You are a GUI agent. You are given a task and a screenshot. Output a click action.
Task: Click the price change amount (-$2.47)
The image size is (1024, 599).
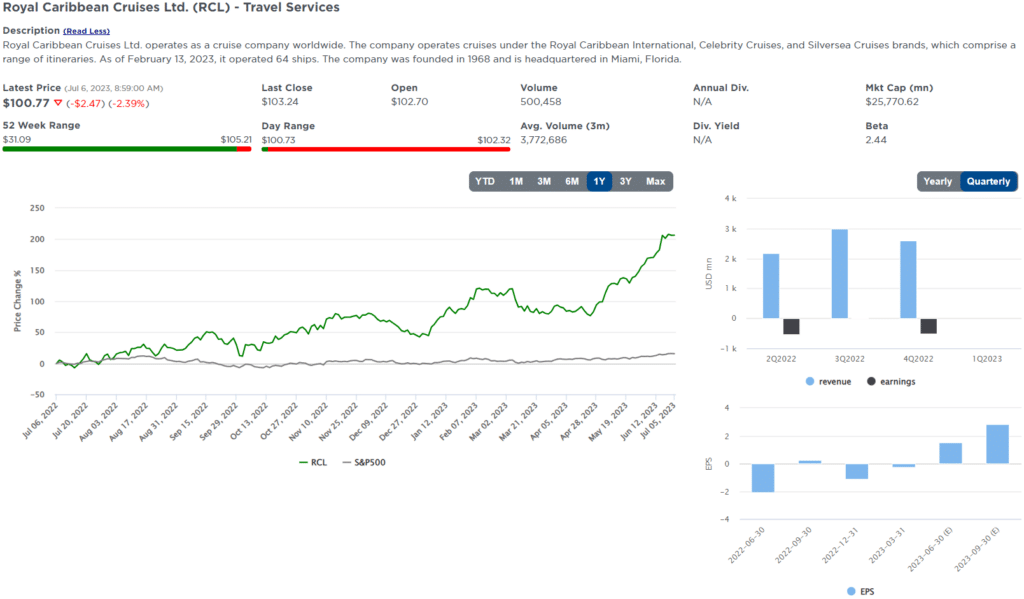click(x=86, y=103)
